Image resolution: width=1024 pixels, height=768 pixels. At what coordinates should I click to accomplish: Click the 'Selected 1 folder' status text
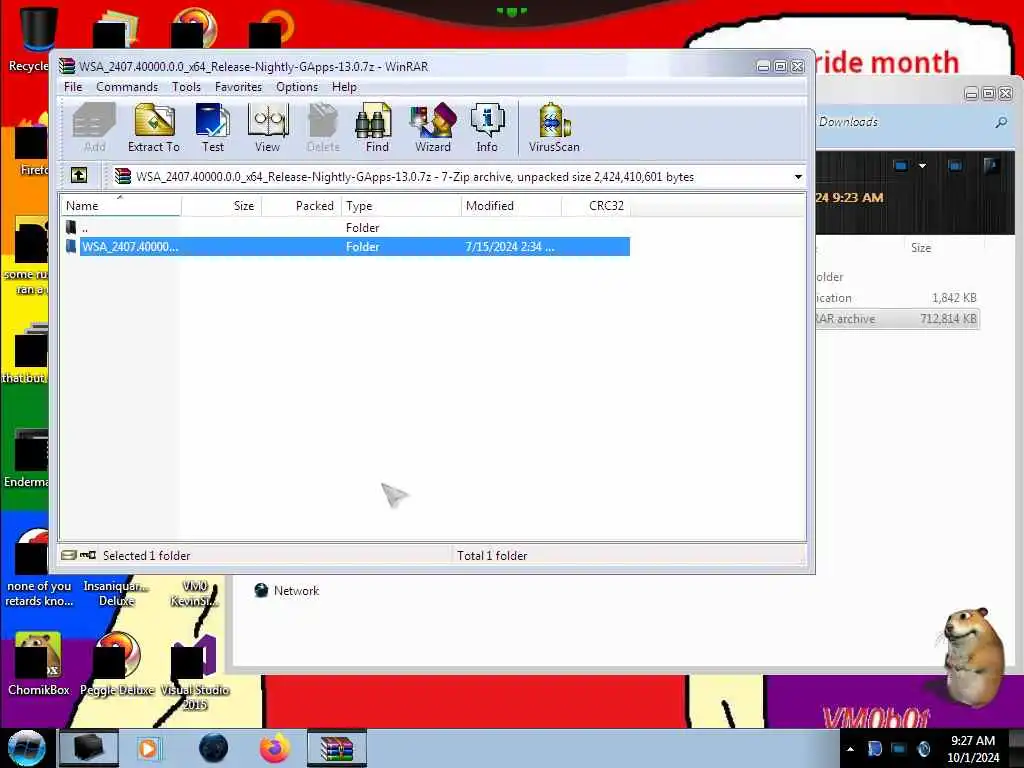(146, 556)
